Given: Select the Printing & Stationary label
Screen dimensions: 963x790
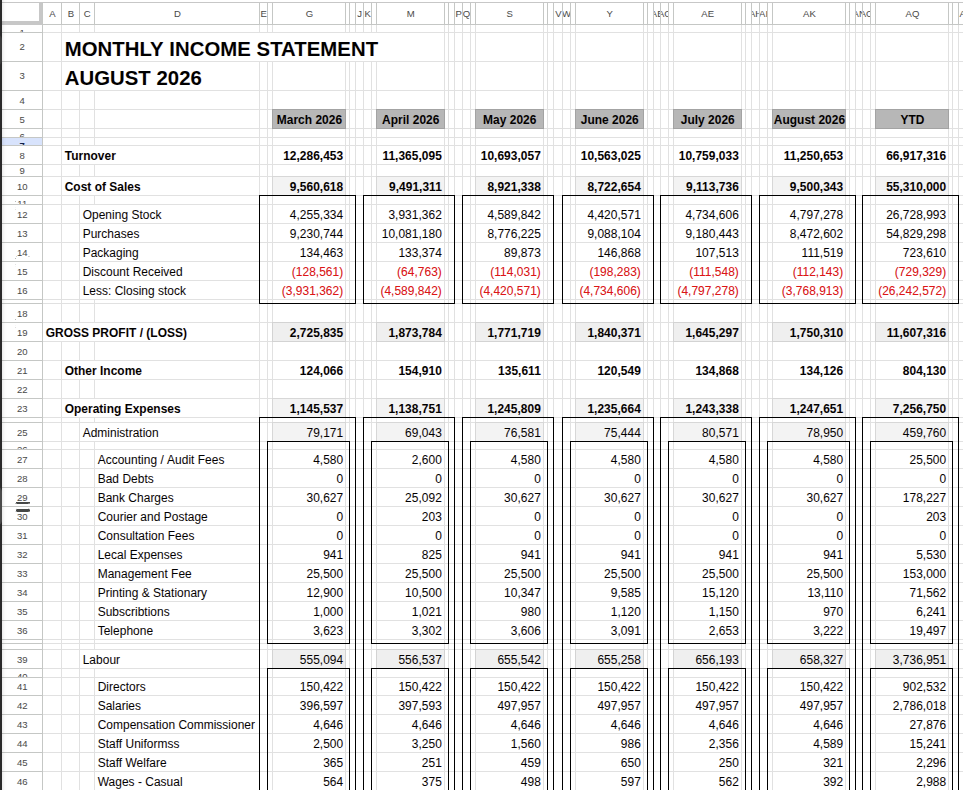Looking at the screenshot, I should pyautogui.click(x=152, y=593).
